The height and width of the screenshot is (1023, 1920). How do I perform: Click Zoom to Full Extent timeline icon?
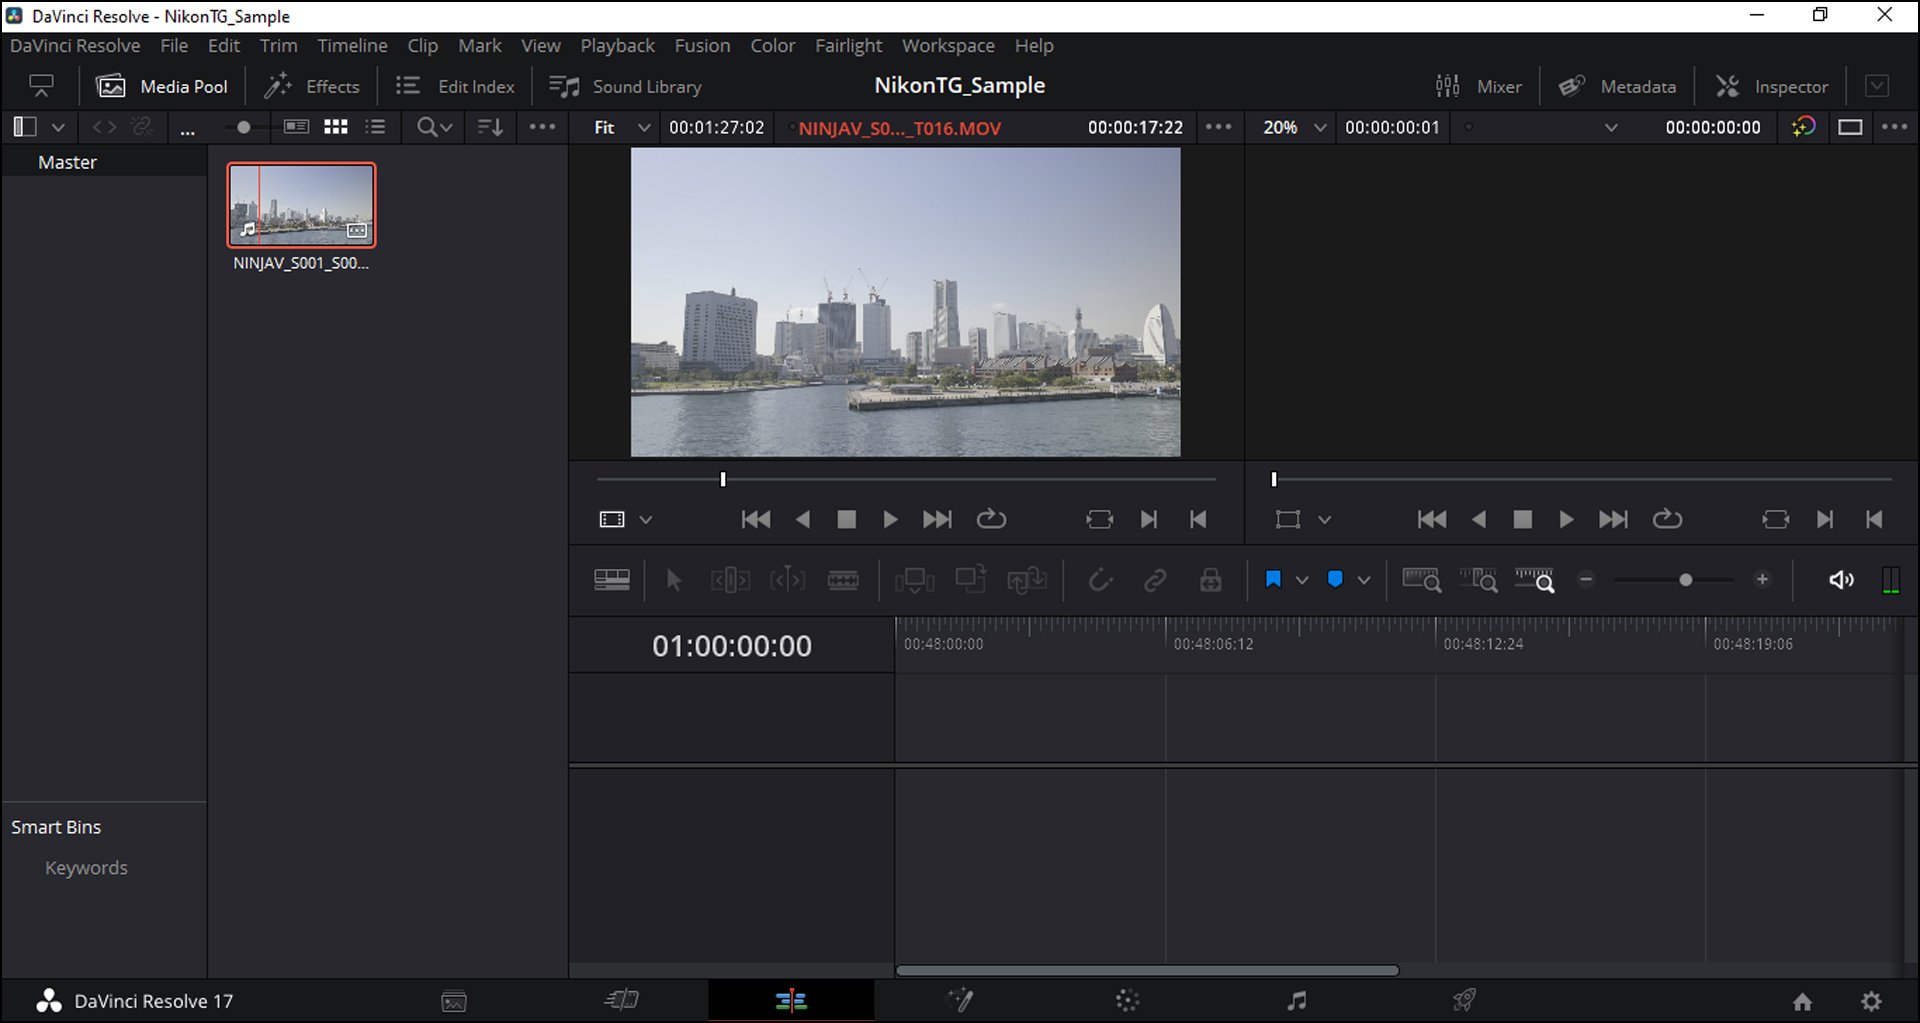click(1421, 580)
